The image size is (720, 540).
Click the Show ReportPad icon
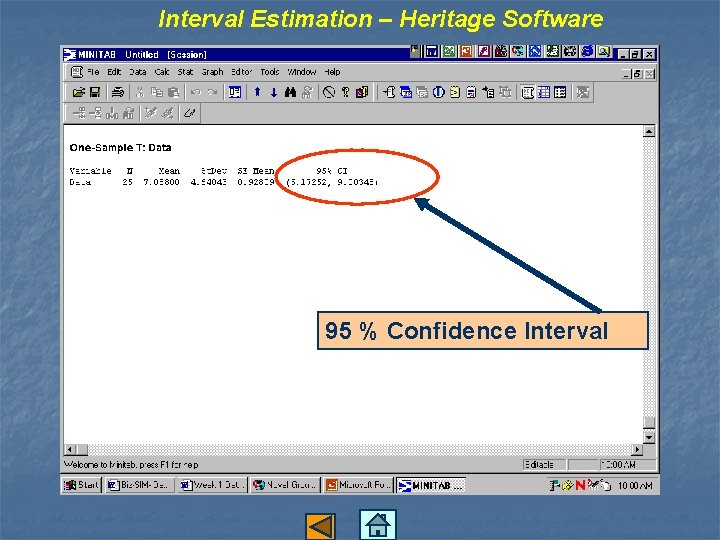471,92
